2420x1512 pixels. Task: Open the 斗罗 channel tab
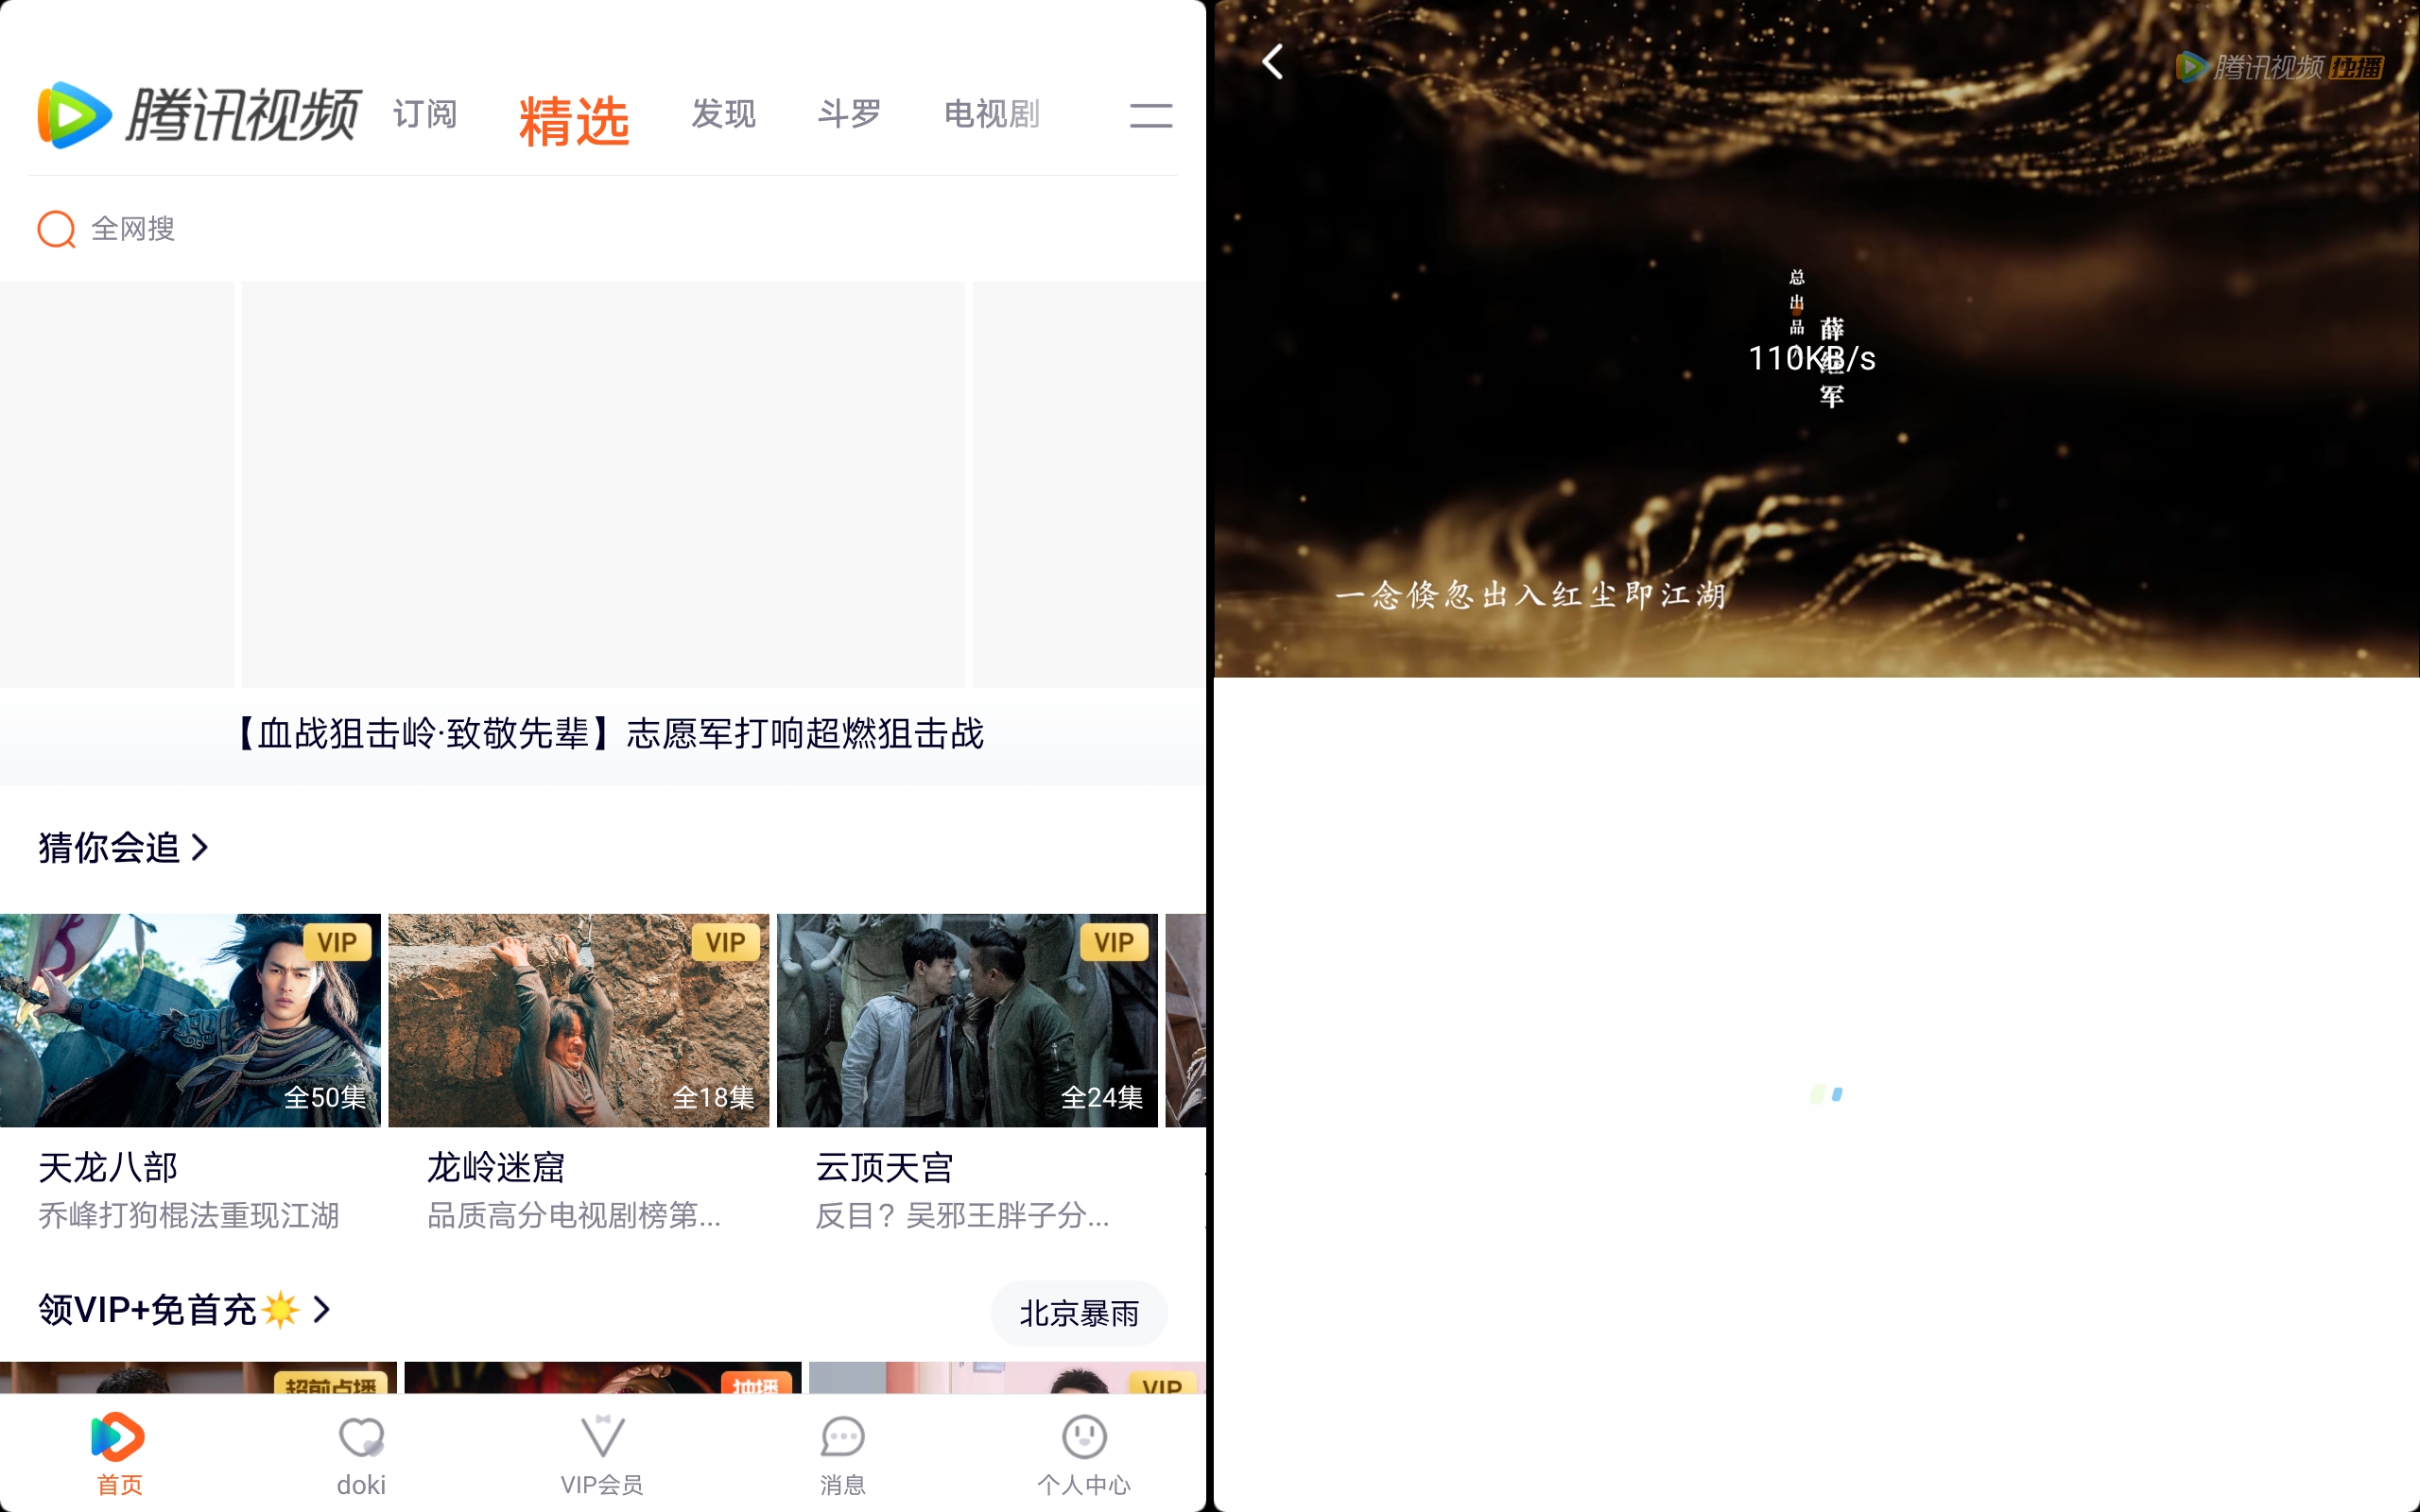point(849,115)
